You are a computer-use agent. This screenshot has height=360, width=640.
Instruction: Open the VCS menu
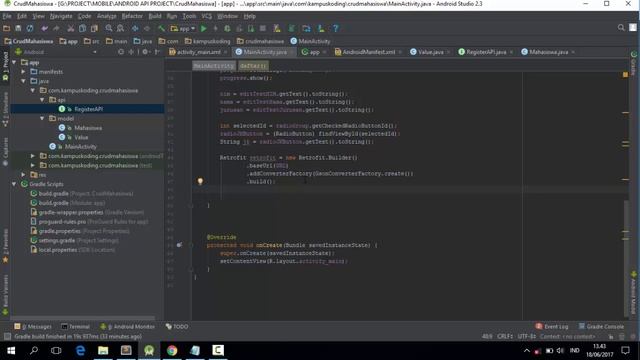point(207,16)
